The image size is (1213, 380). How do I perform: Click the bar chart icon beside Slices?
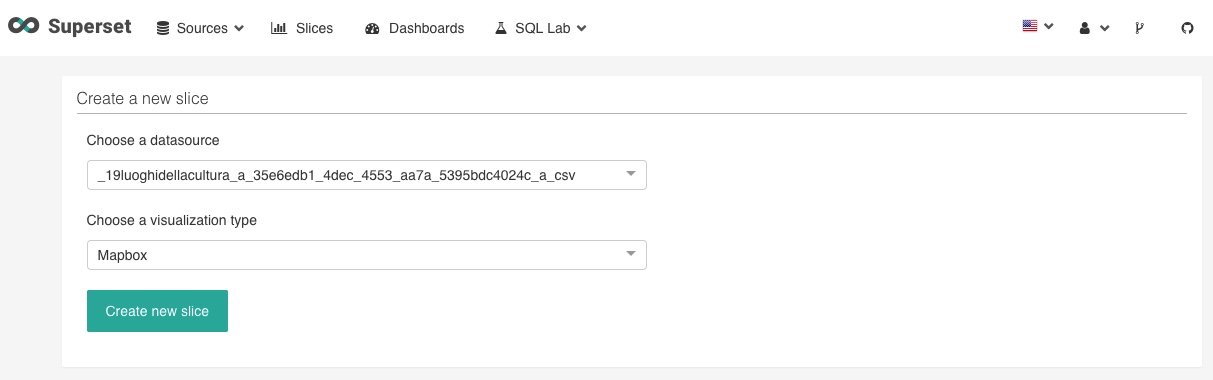[279, 28]
